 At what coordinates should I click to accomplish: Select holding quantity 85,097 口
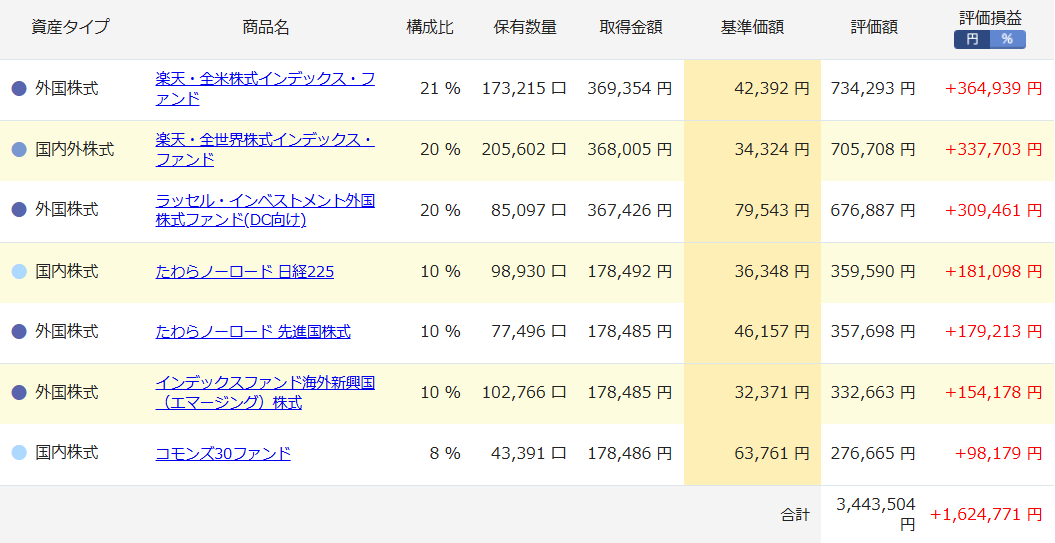coord(529,210)
